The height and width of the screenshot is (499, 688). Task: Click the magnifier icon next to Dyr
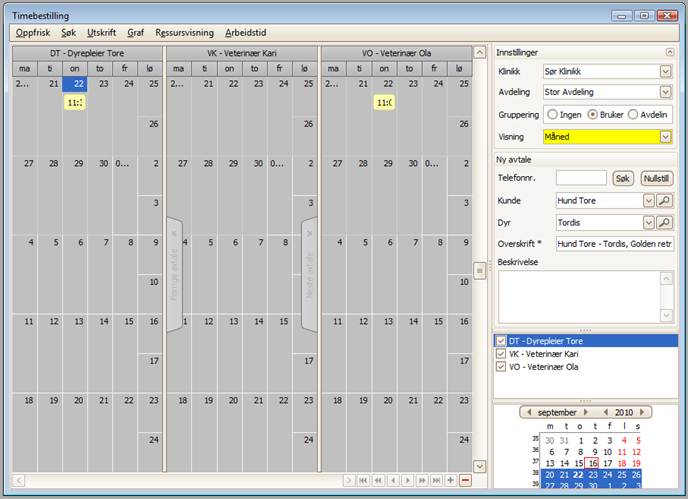(x=665, y=222)
